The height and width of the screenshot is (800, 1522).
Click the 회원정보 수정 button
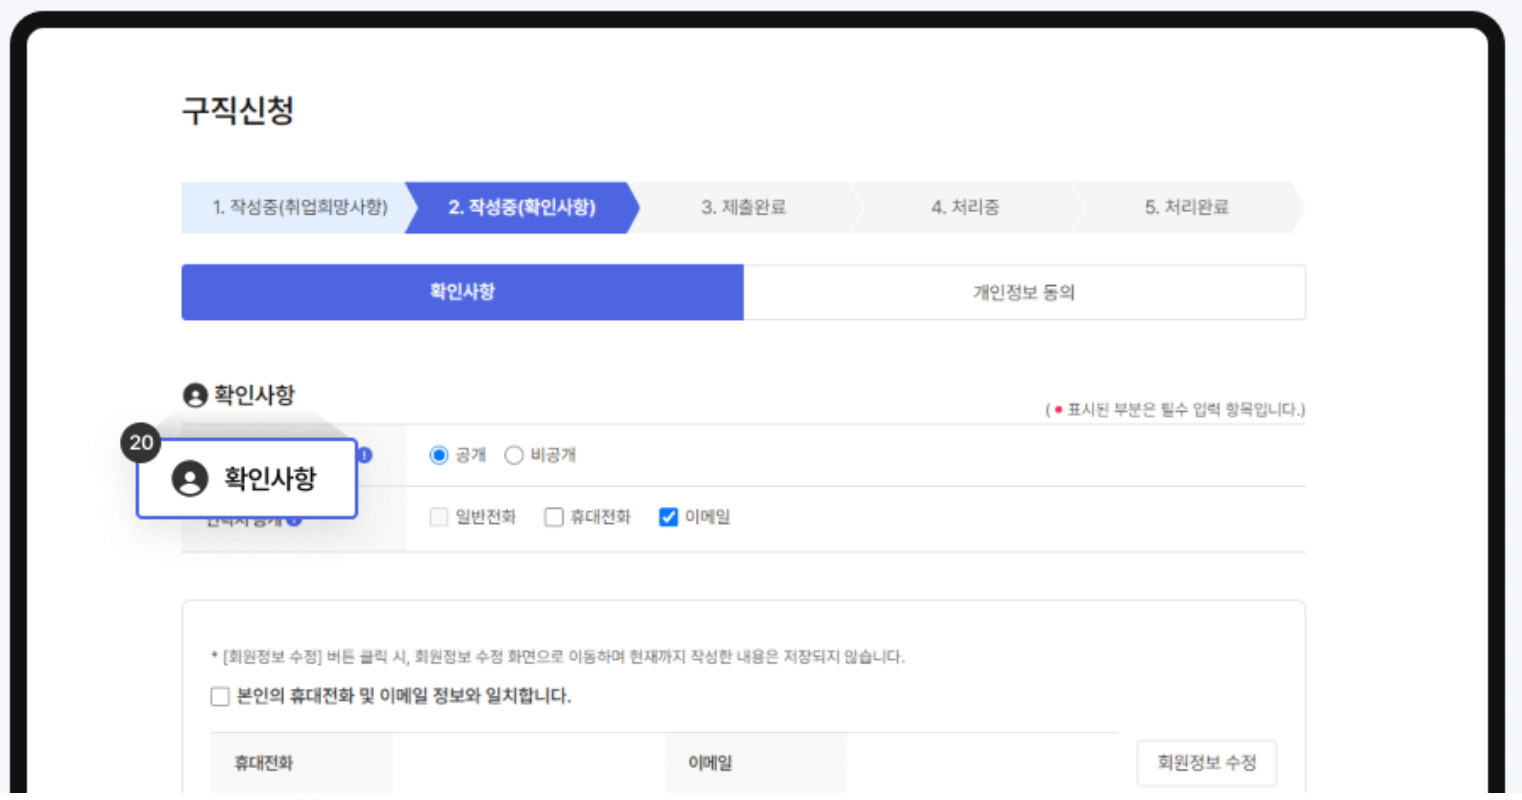[1206, 762]
